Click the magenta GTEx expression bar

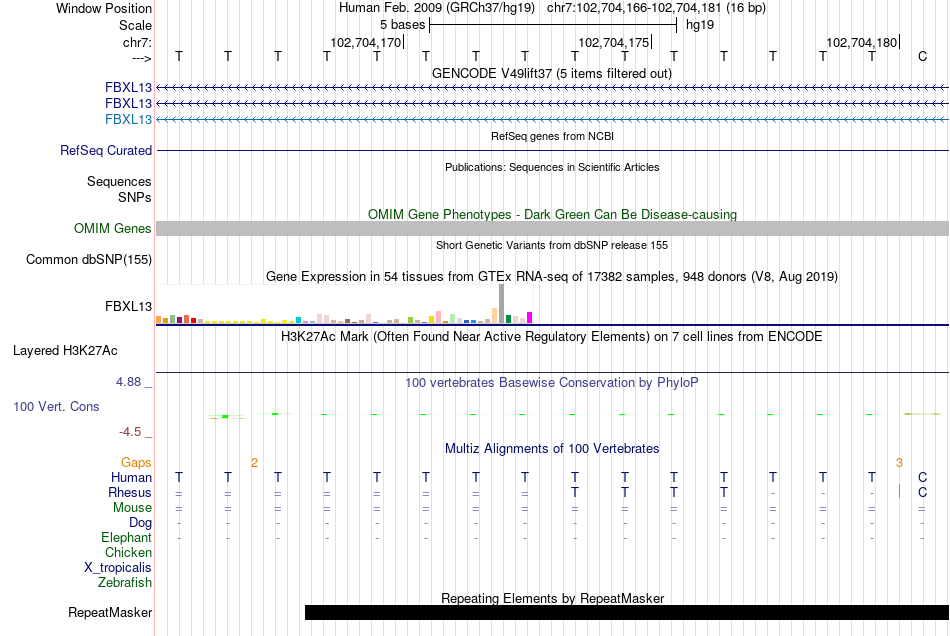point(530,317)
